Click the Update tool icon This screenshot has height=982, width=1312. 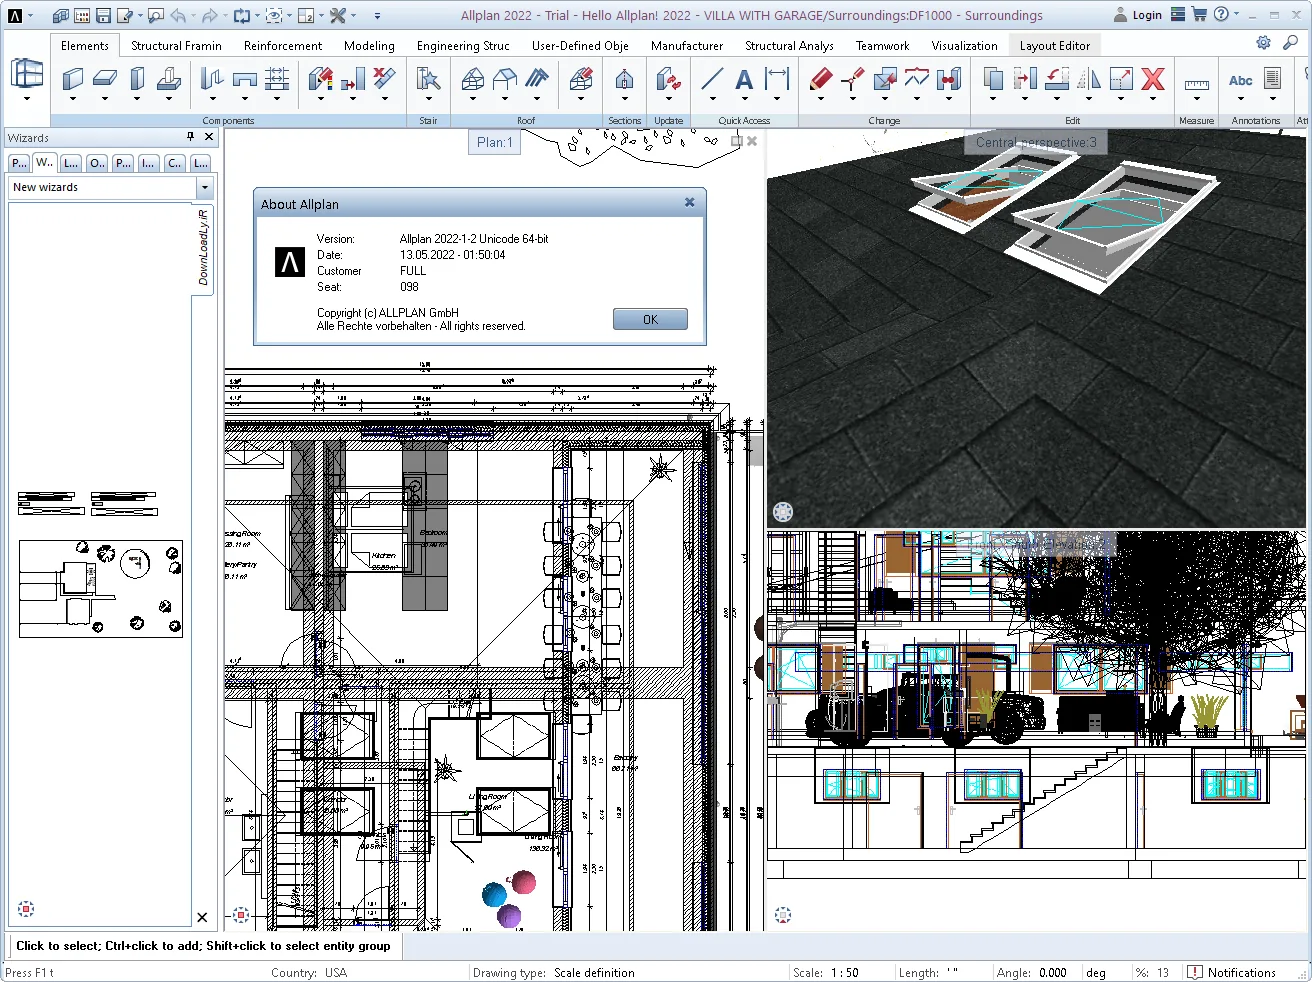(x=668, y=79)
